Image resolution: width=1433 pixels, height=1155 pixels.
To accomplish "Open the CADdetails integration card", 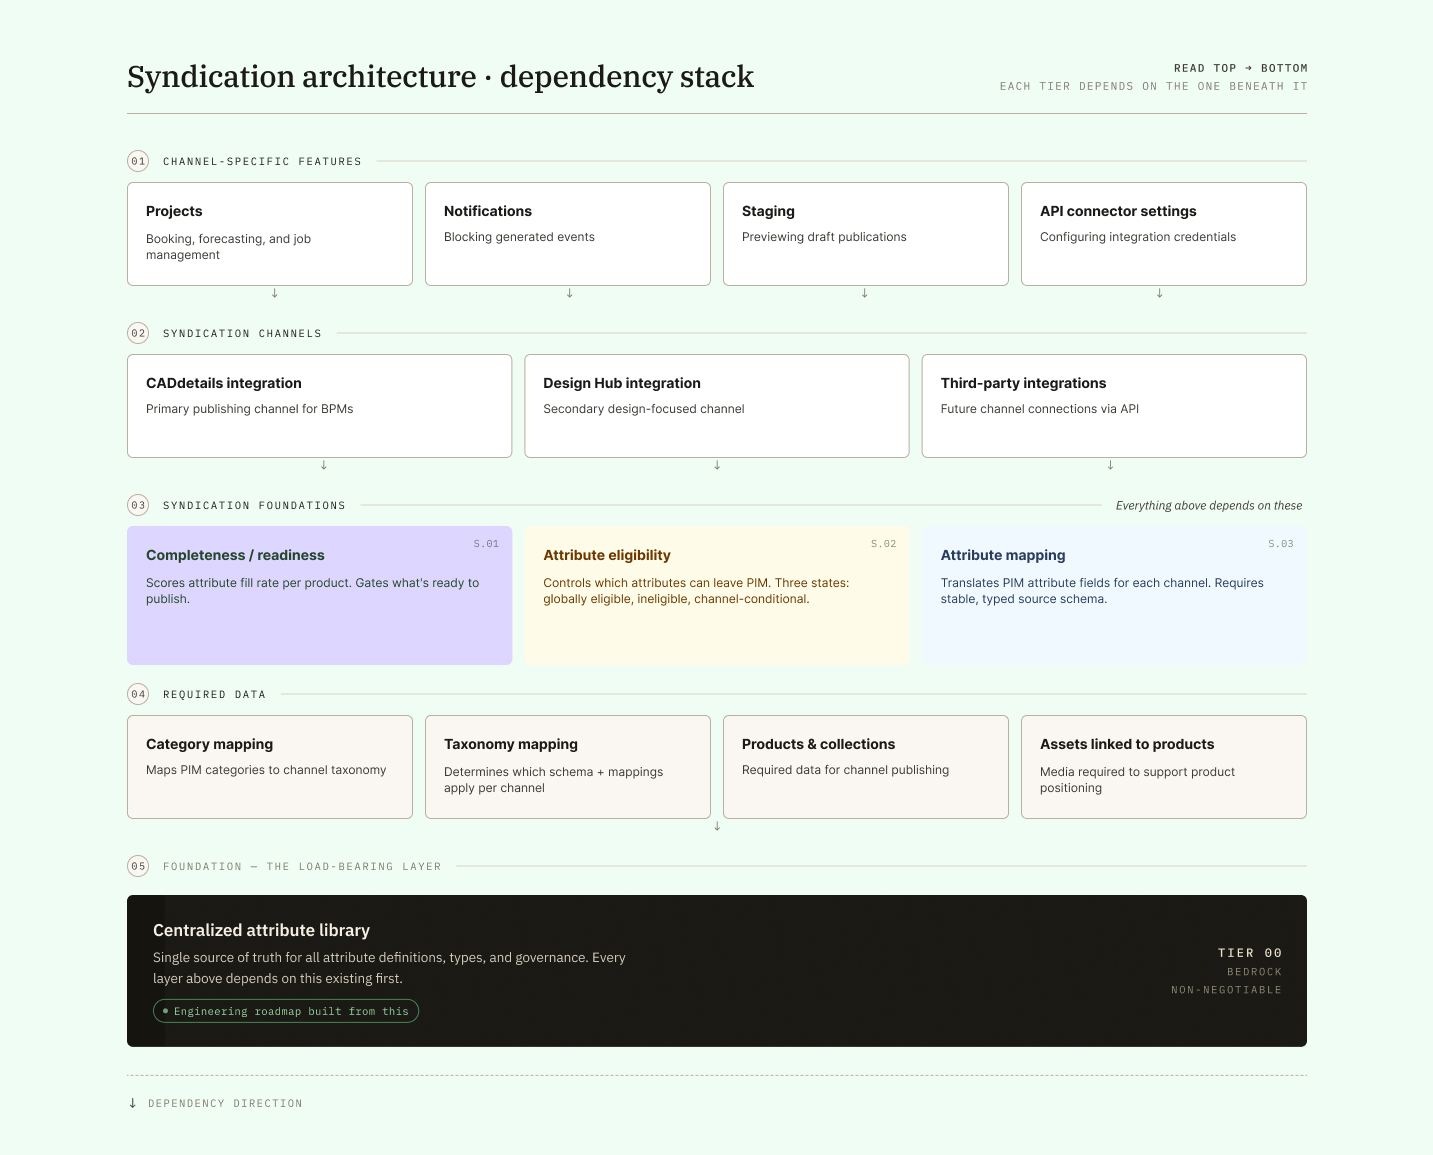I will click(x=319, y=406).
